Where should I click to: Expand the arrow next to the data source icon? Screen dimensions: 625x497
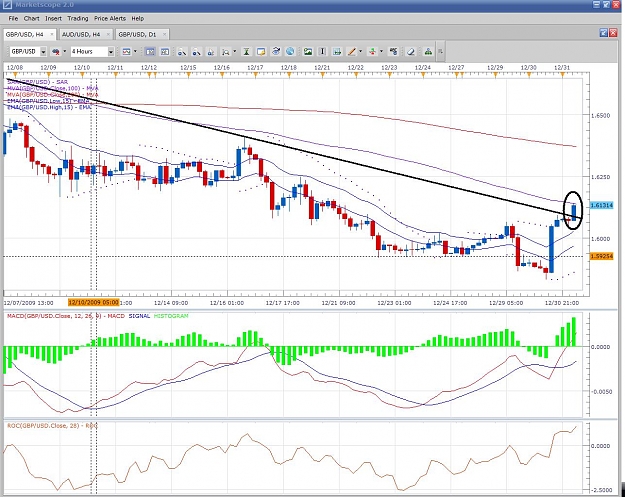point(65,52)
